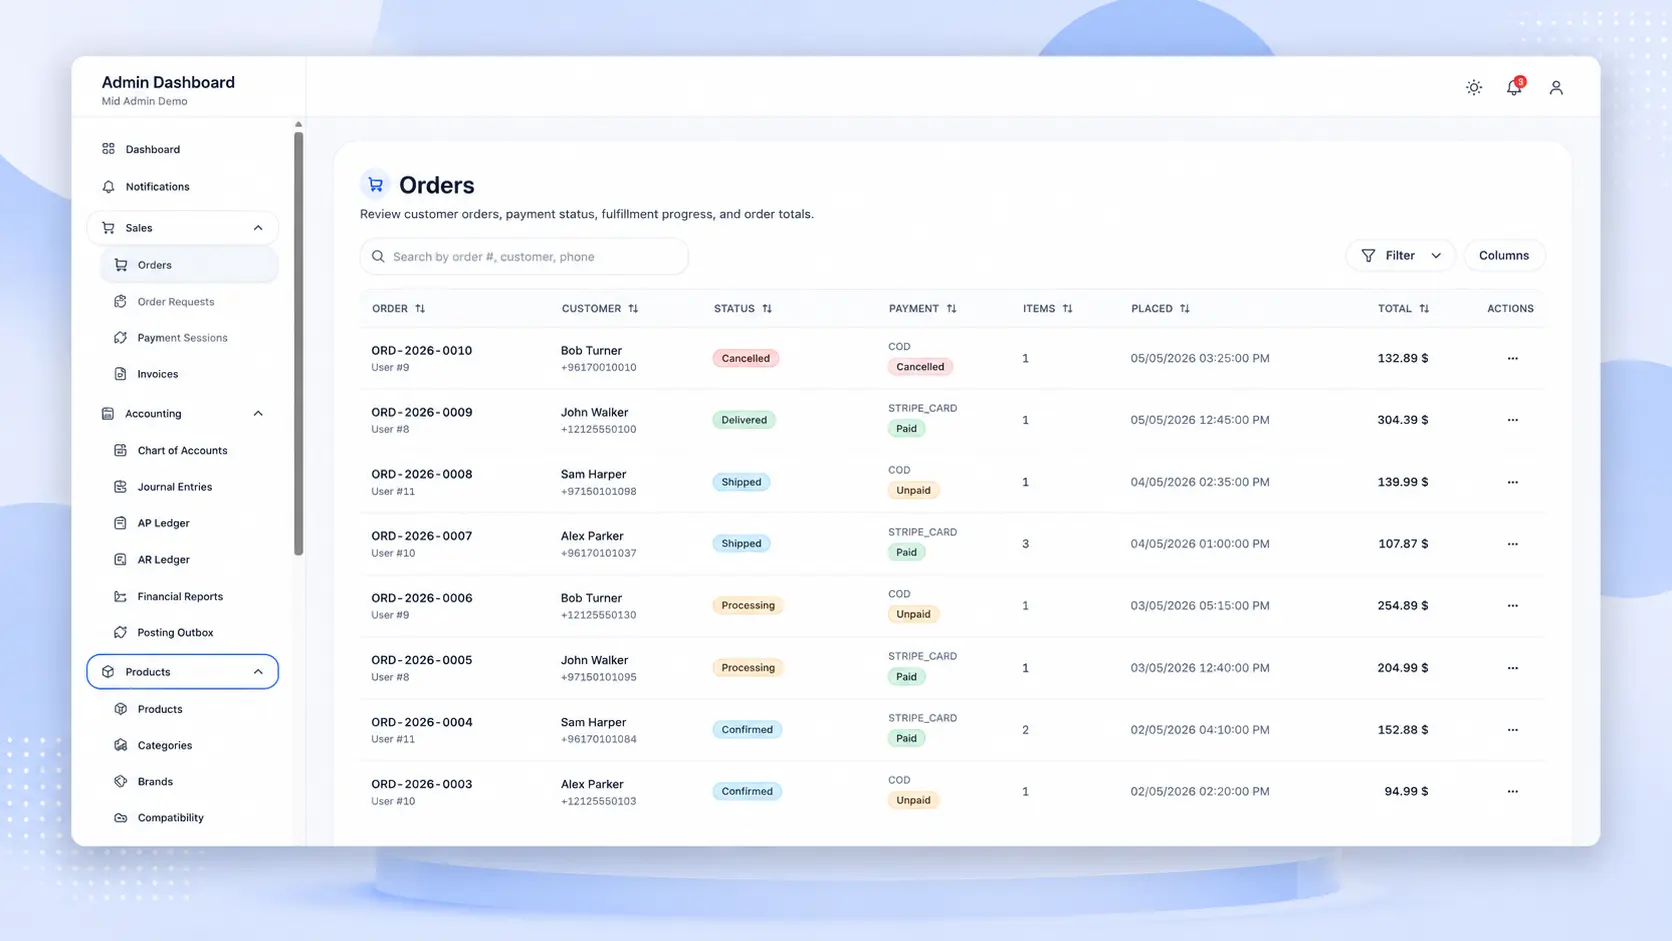Click the Admin Dashboard title
Viewport: 1672px width, 941px height.
point(168,82)
